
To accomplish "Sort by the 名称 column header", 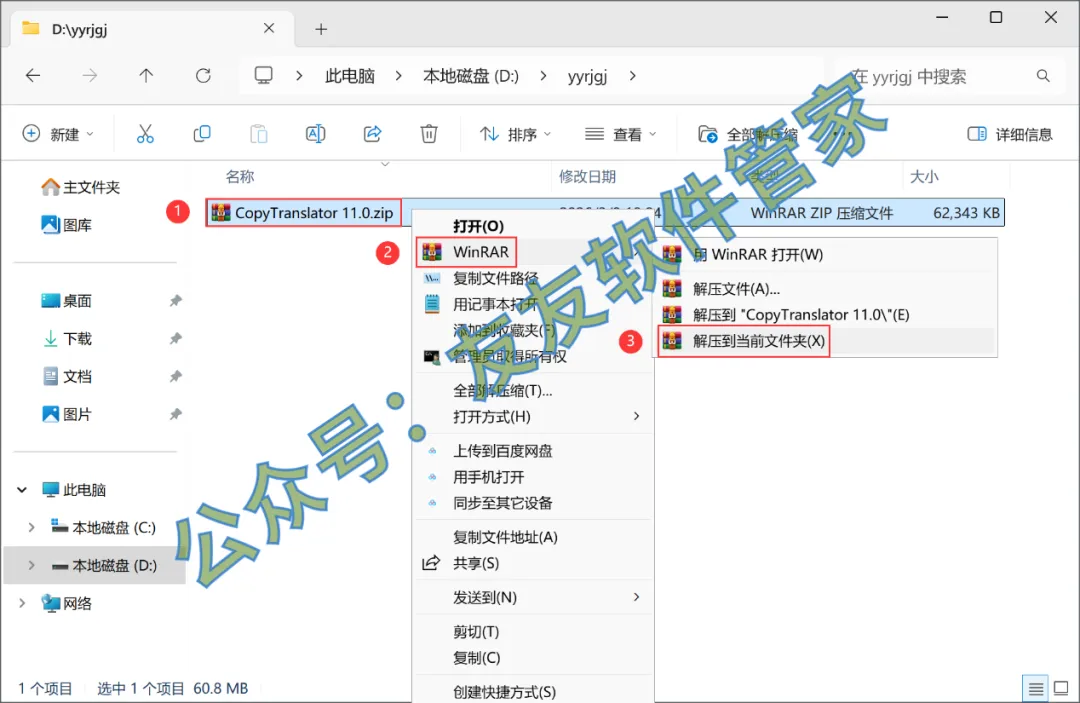I will (240, 177).
